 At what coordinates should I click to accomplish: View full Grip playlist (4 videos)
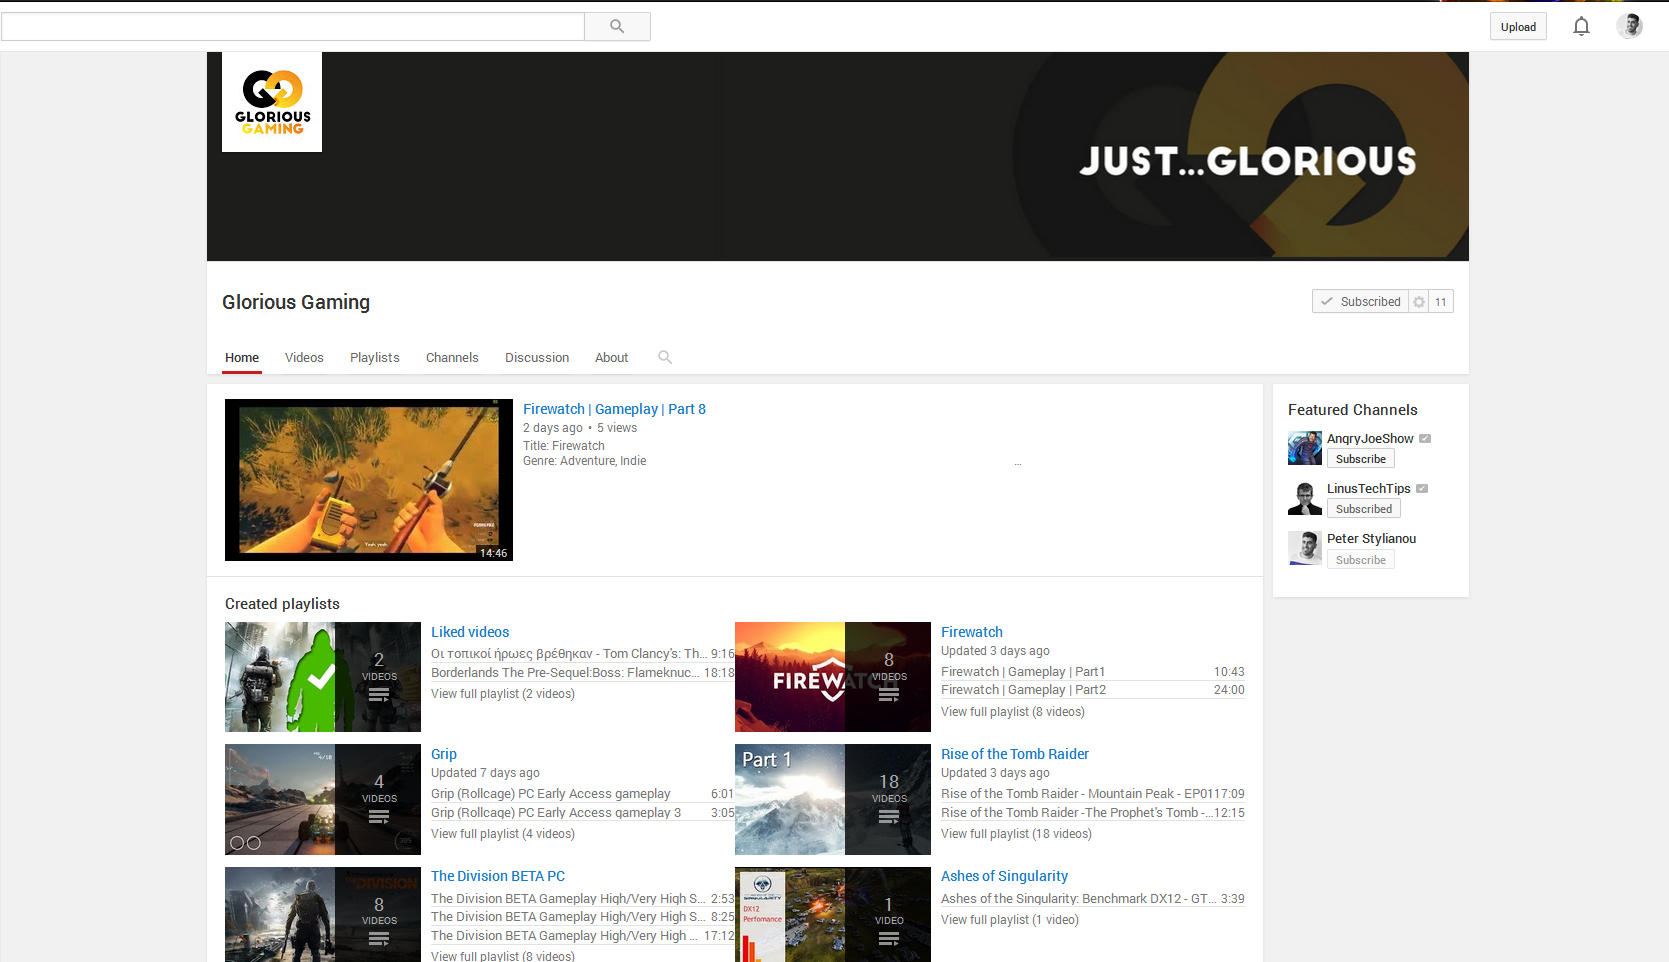(x=503, y=834)
